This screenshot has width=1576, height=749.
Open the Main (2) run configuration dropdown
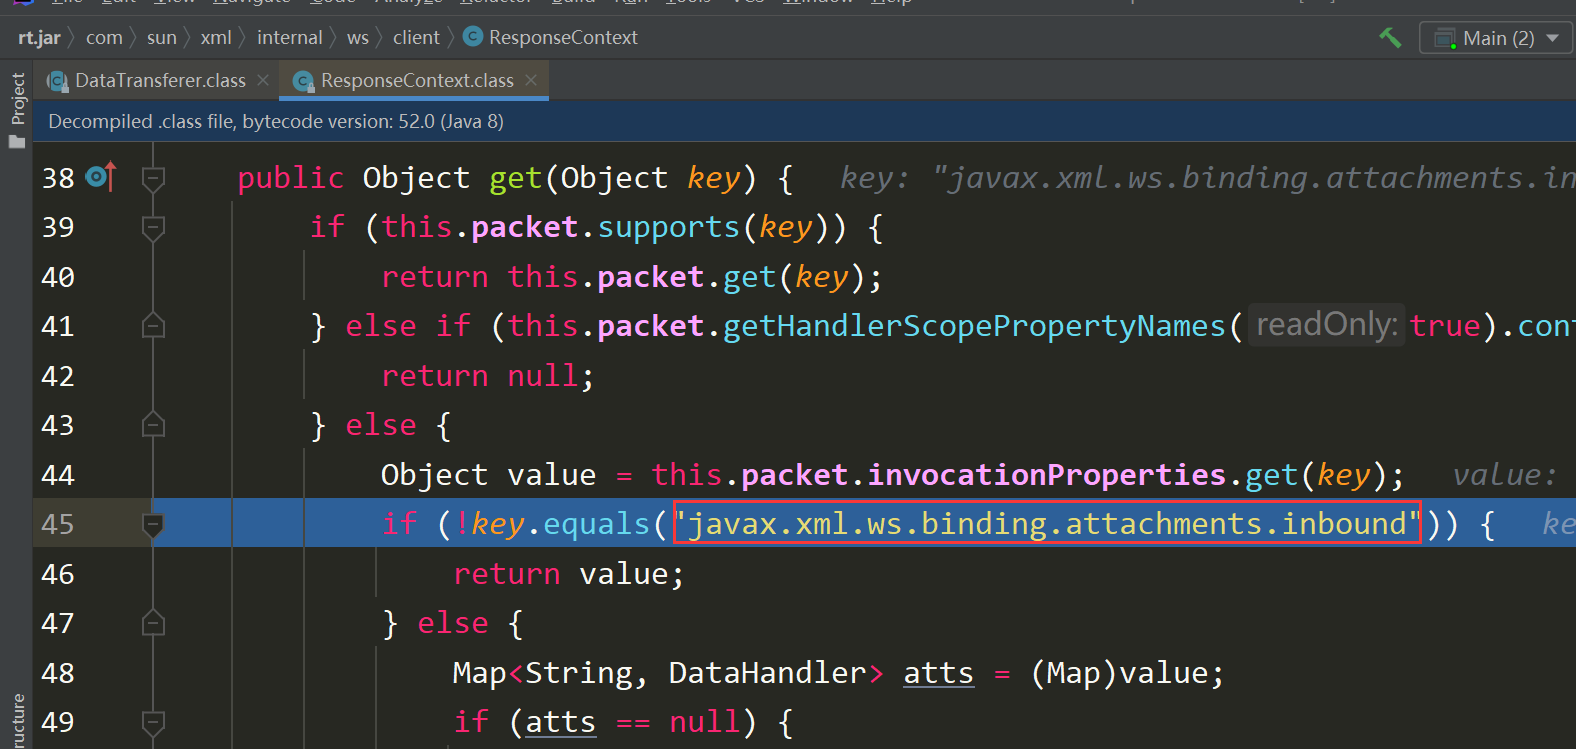[1496, 38]
